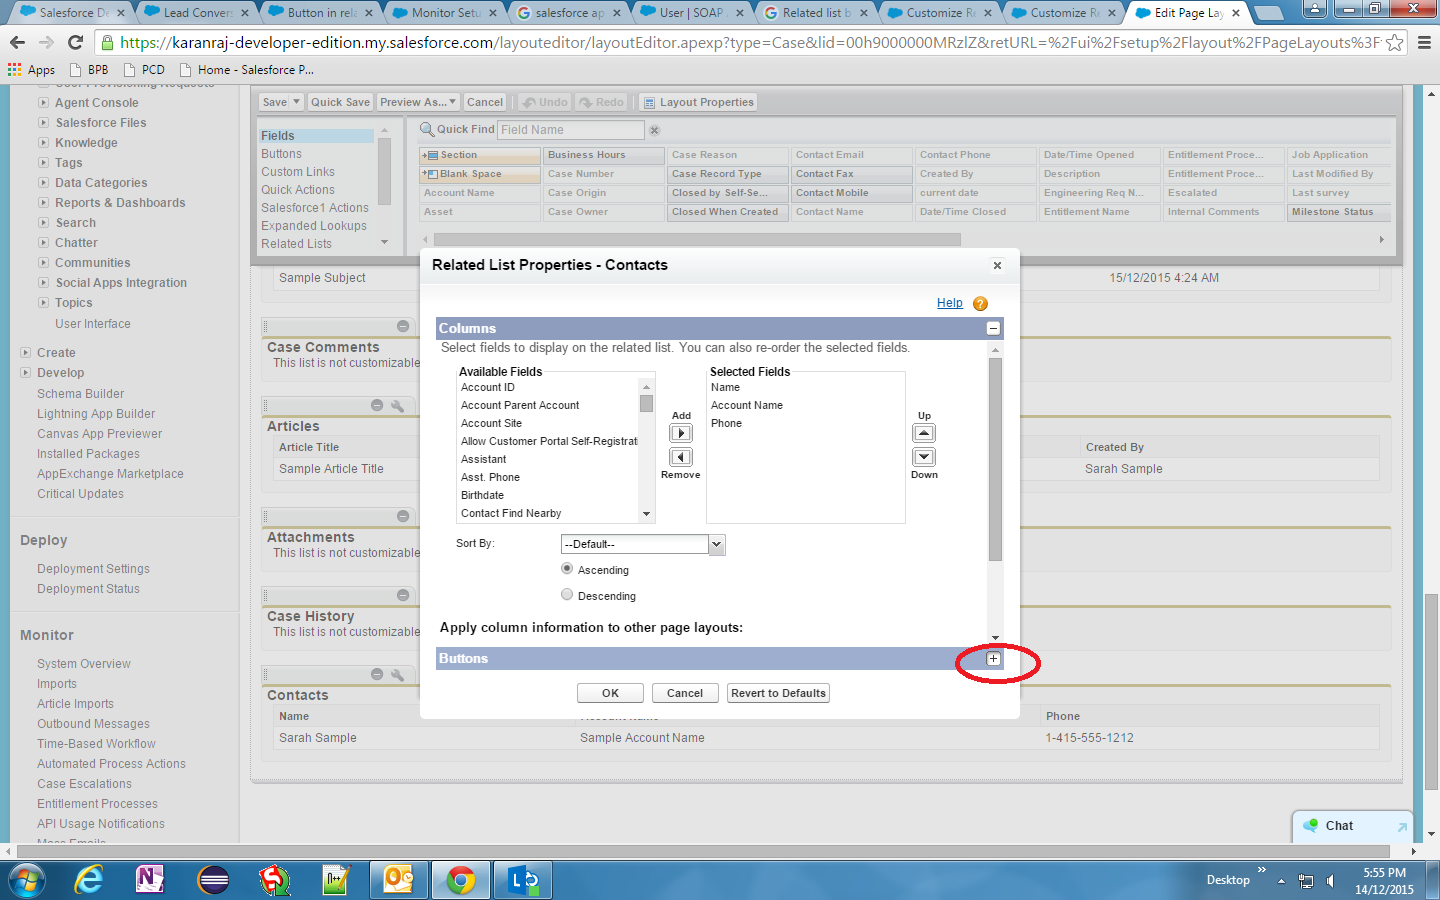Select Quick Actions in palette list
1440x900 pixels.
(x=298, y=190)
